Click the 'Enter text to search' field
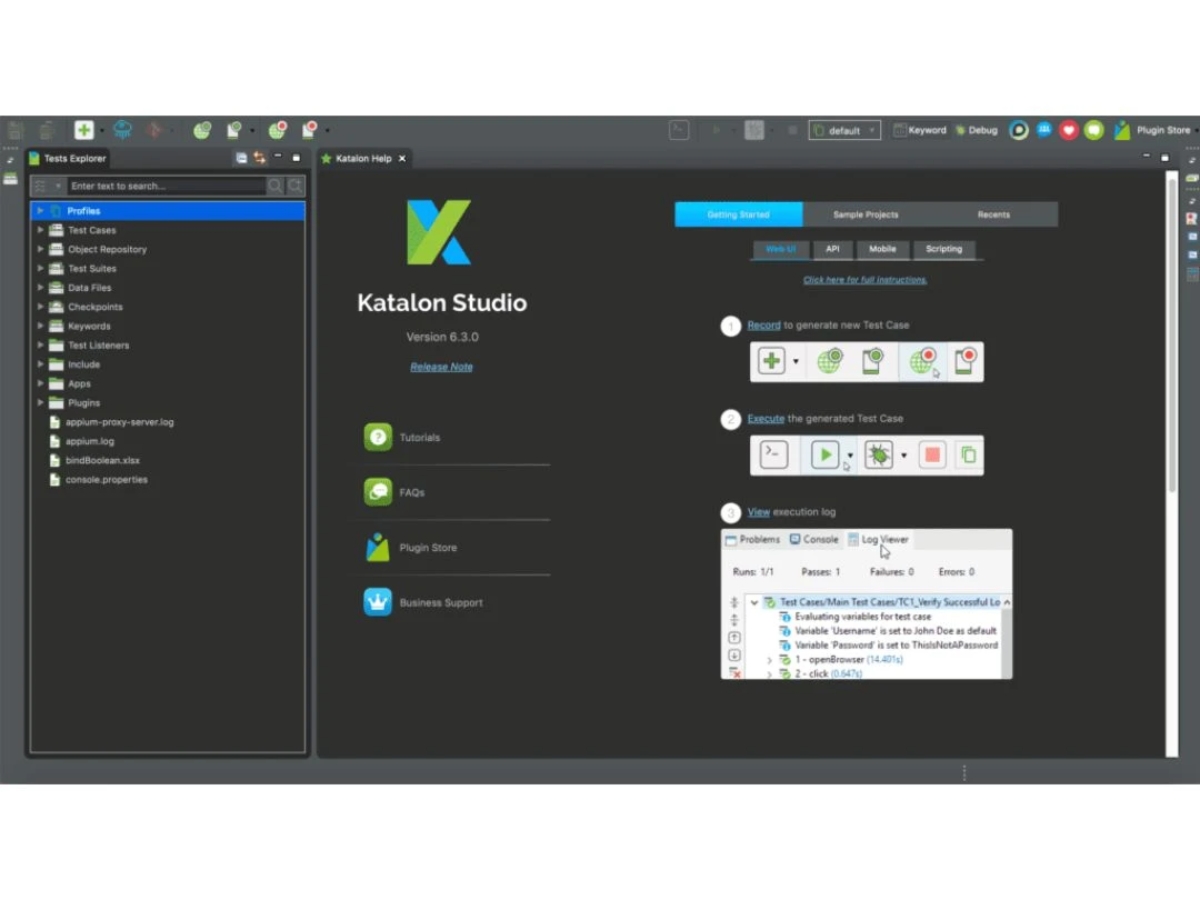1200x900 pixels. [167, 186]
